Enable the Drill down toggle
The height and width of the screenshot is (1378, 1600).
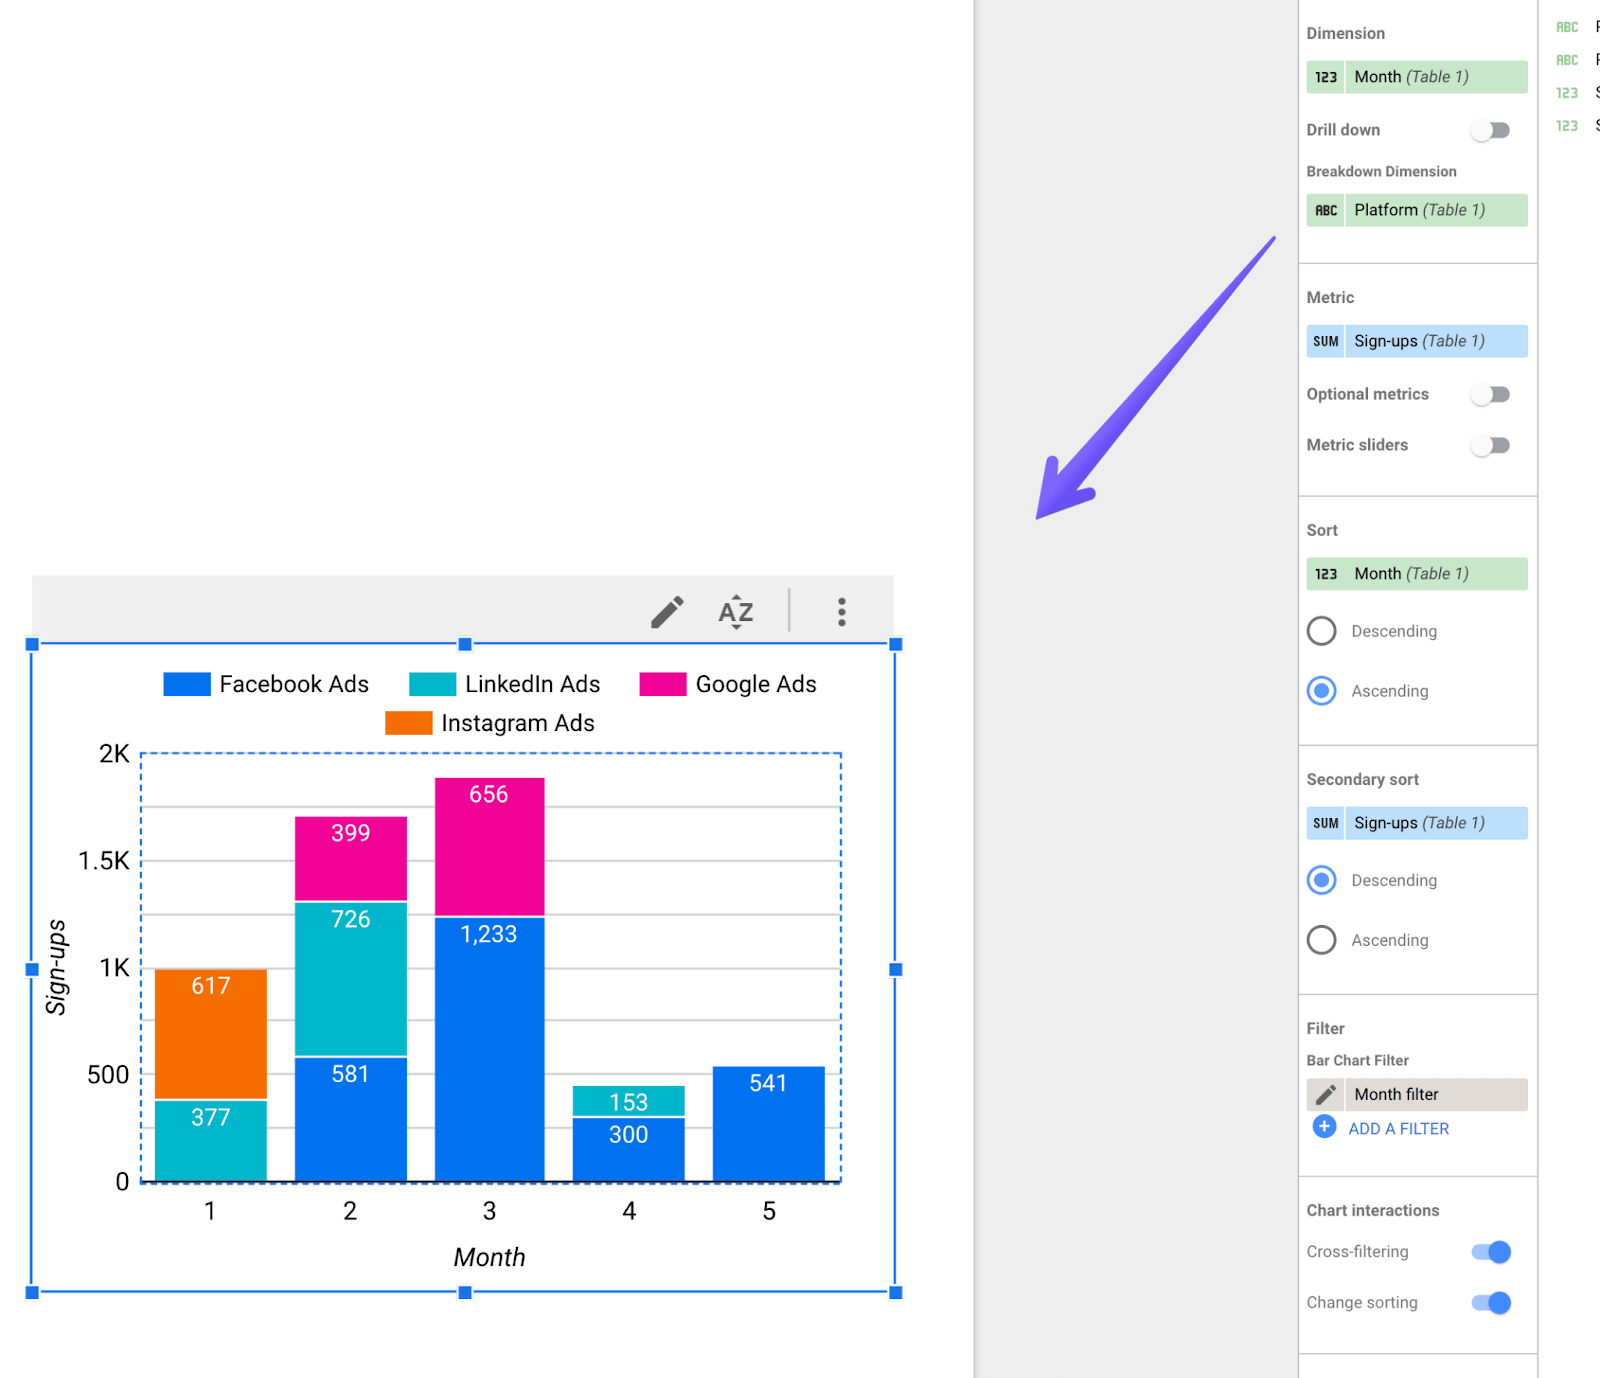click(x=1490, y=130)
